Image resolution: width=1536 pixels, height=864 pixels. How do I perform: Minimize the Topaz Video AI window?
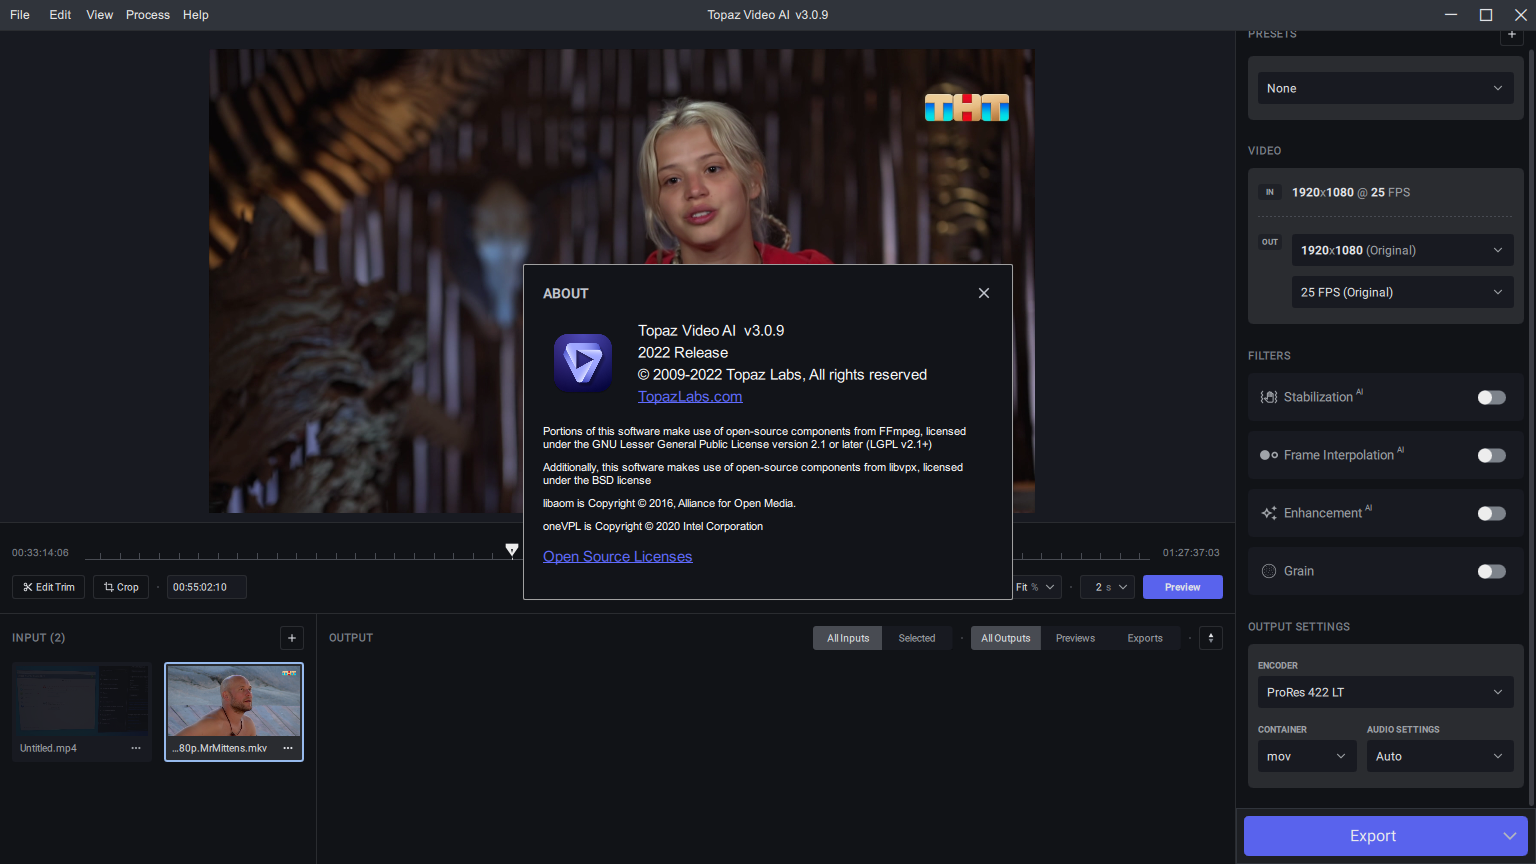(1451, 15)
